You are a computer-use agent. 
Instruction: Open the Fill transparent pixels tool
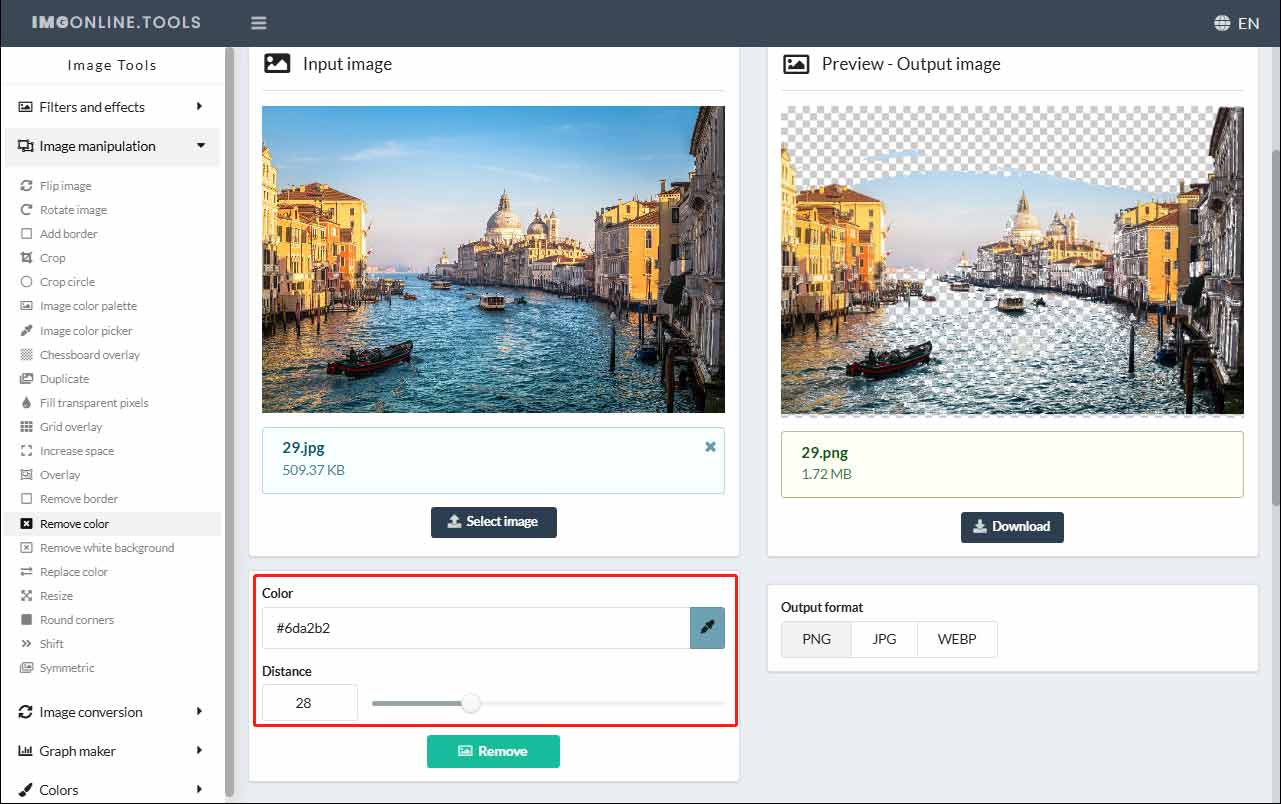pyautogui.click(x=94, y=402)
